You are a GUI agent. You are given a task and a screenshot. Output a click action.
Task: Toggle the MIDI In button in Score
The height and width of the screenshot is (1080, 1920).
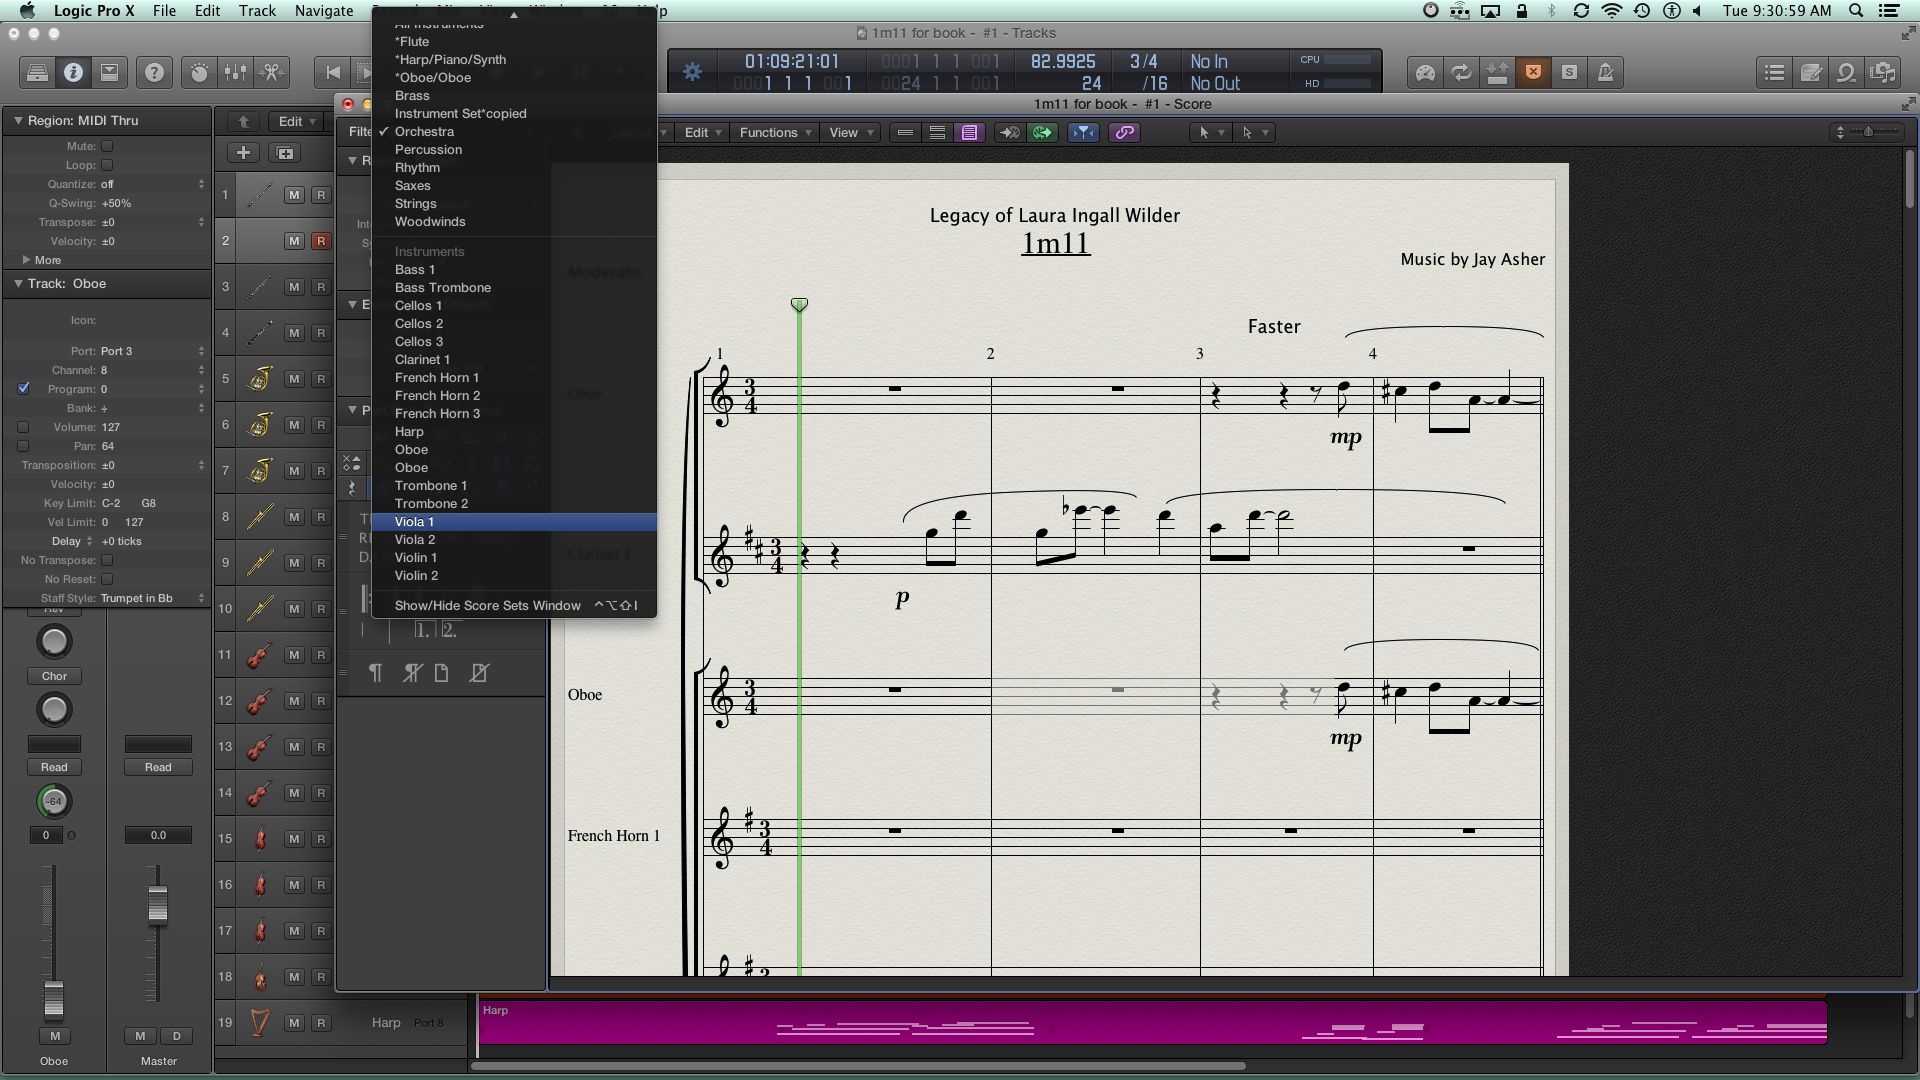[x=1008, y=132]
